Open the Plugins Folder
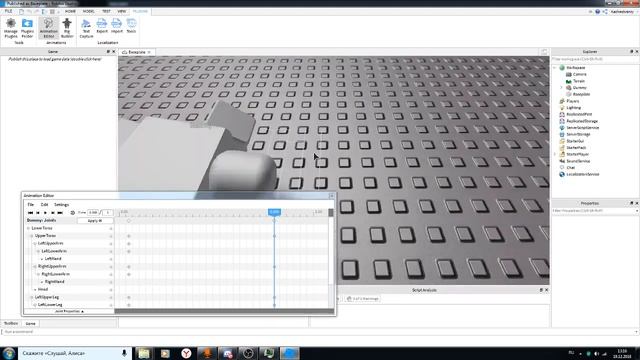Image resolution: width=640 pixels, height=360 pixels. pyautogui.click(x=27, y=28)
